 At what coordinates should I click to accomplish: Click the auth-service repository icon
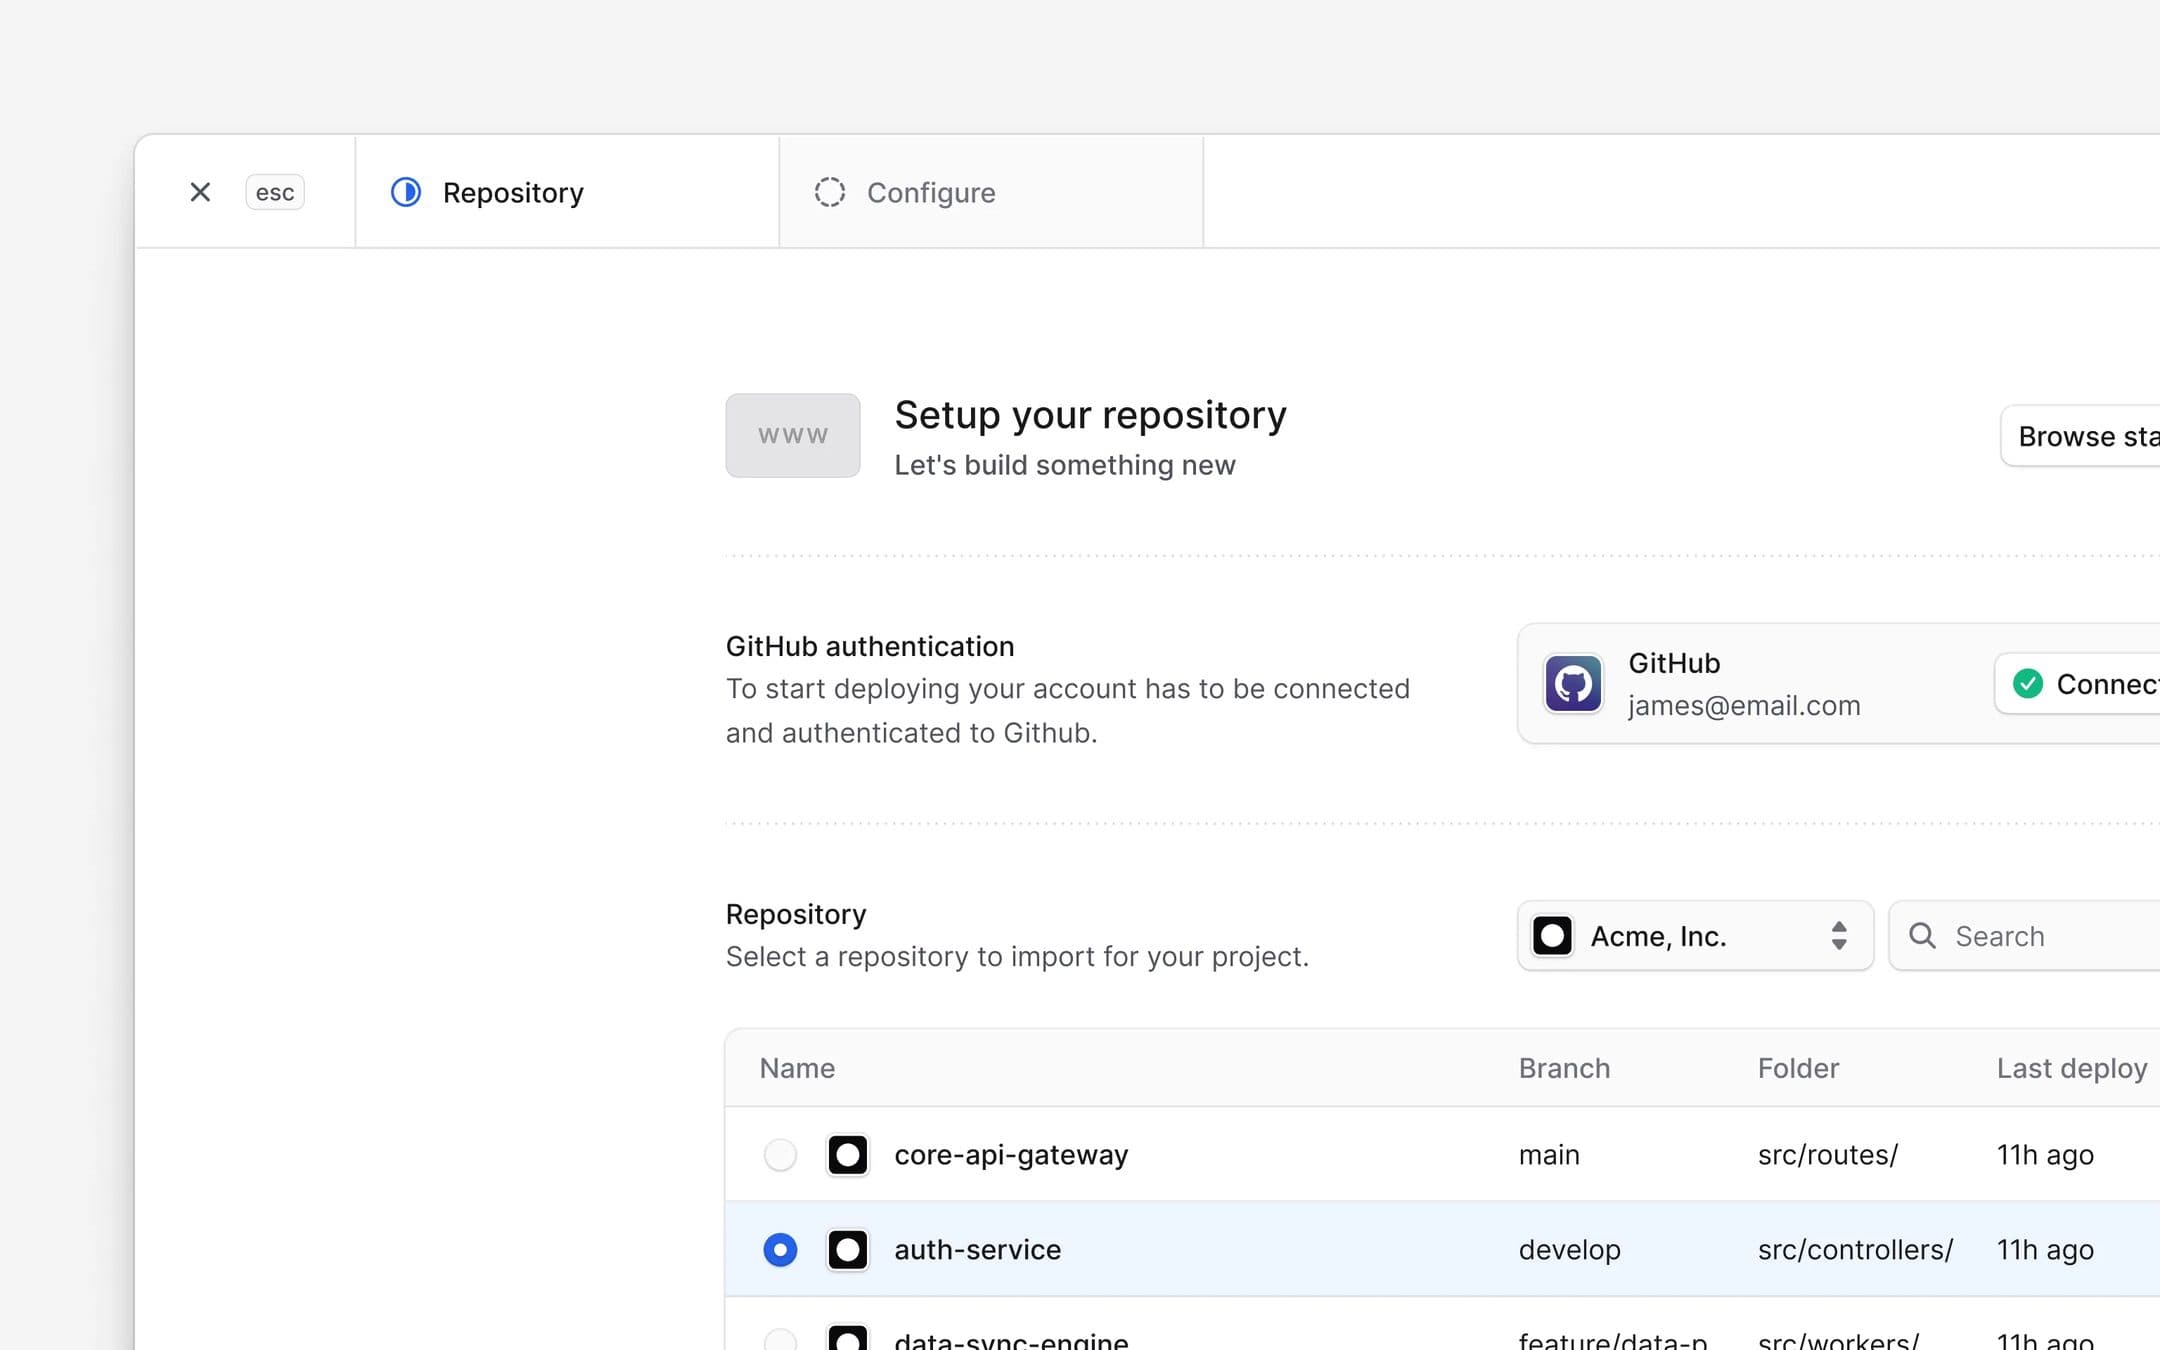[848, 1250]
